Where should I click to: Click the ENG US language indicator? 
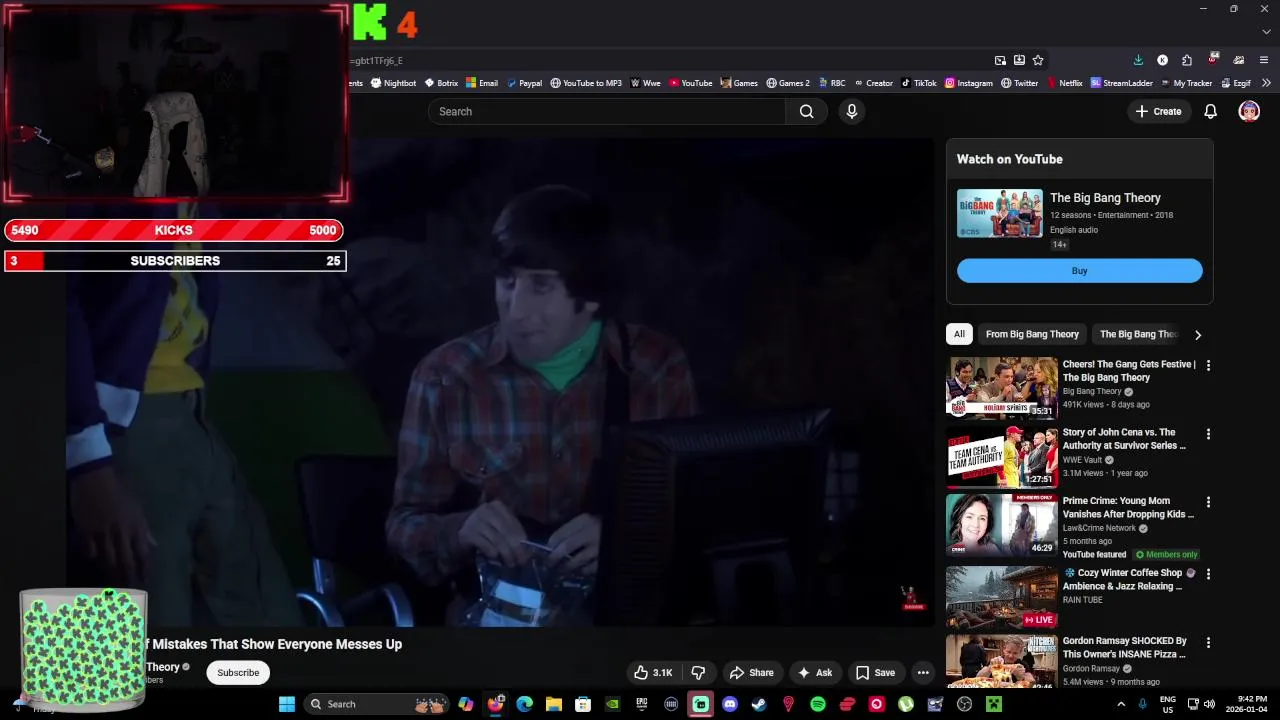click(1167, 704)
